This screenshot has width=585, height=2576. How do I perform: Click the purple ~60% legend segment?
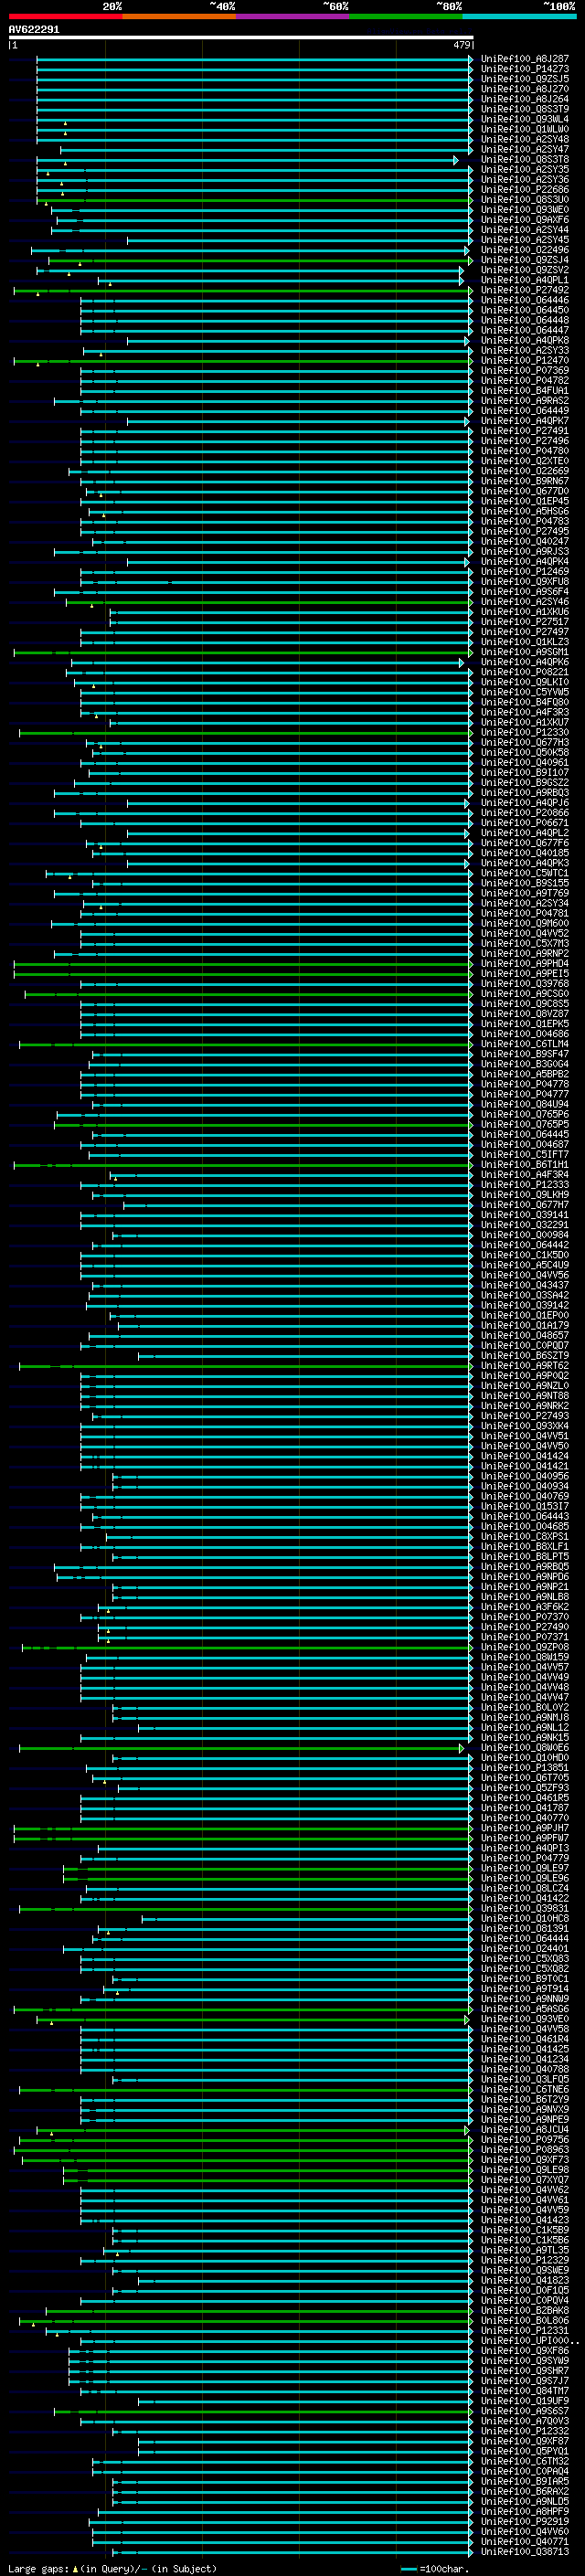(293, 16)
